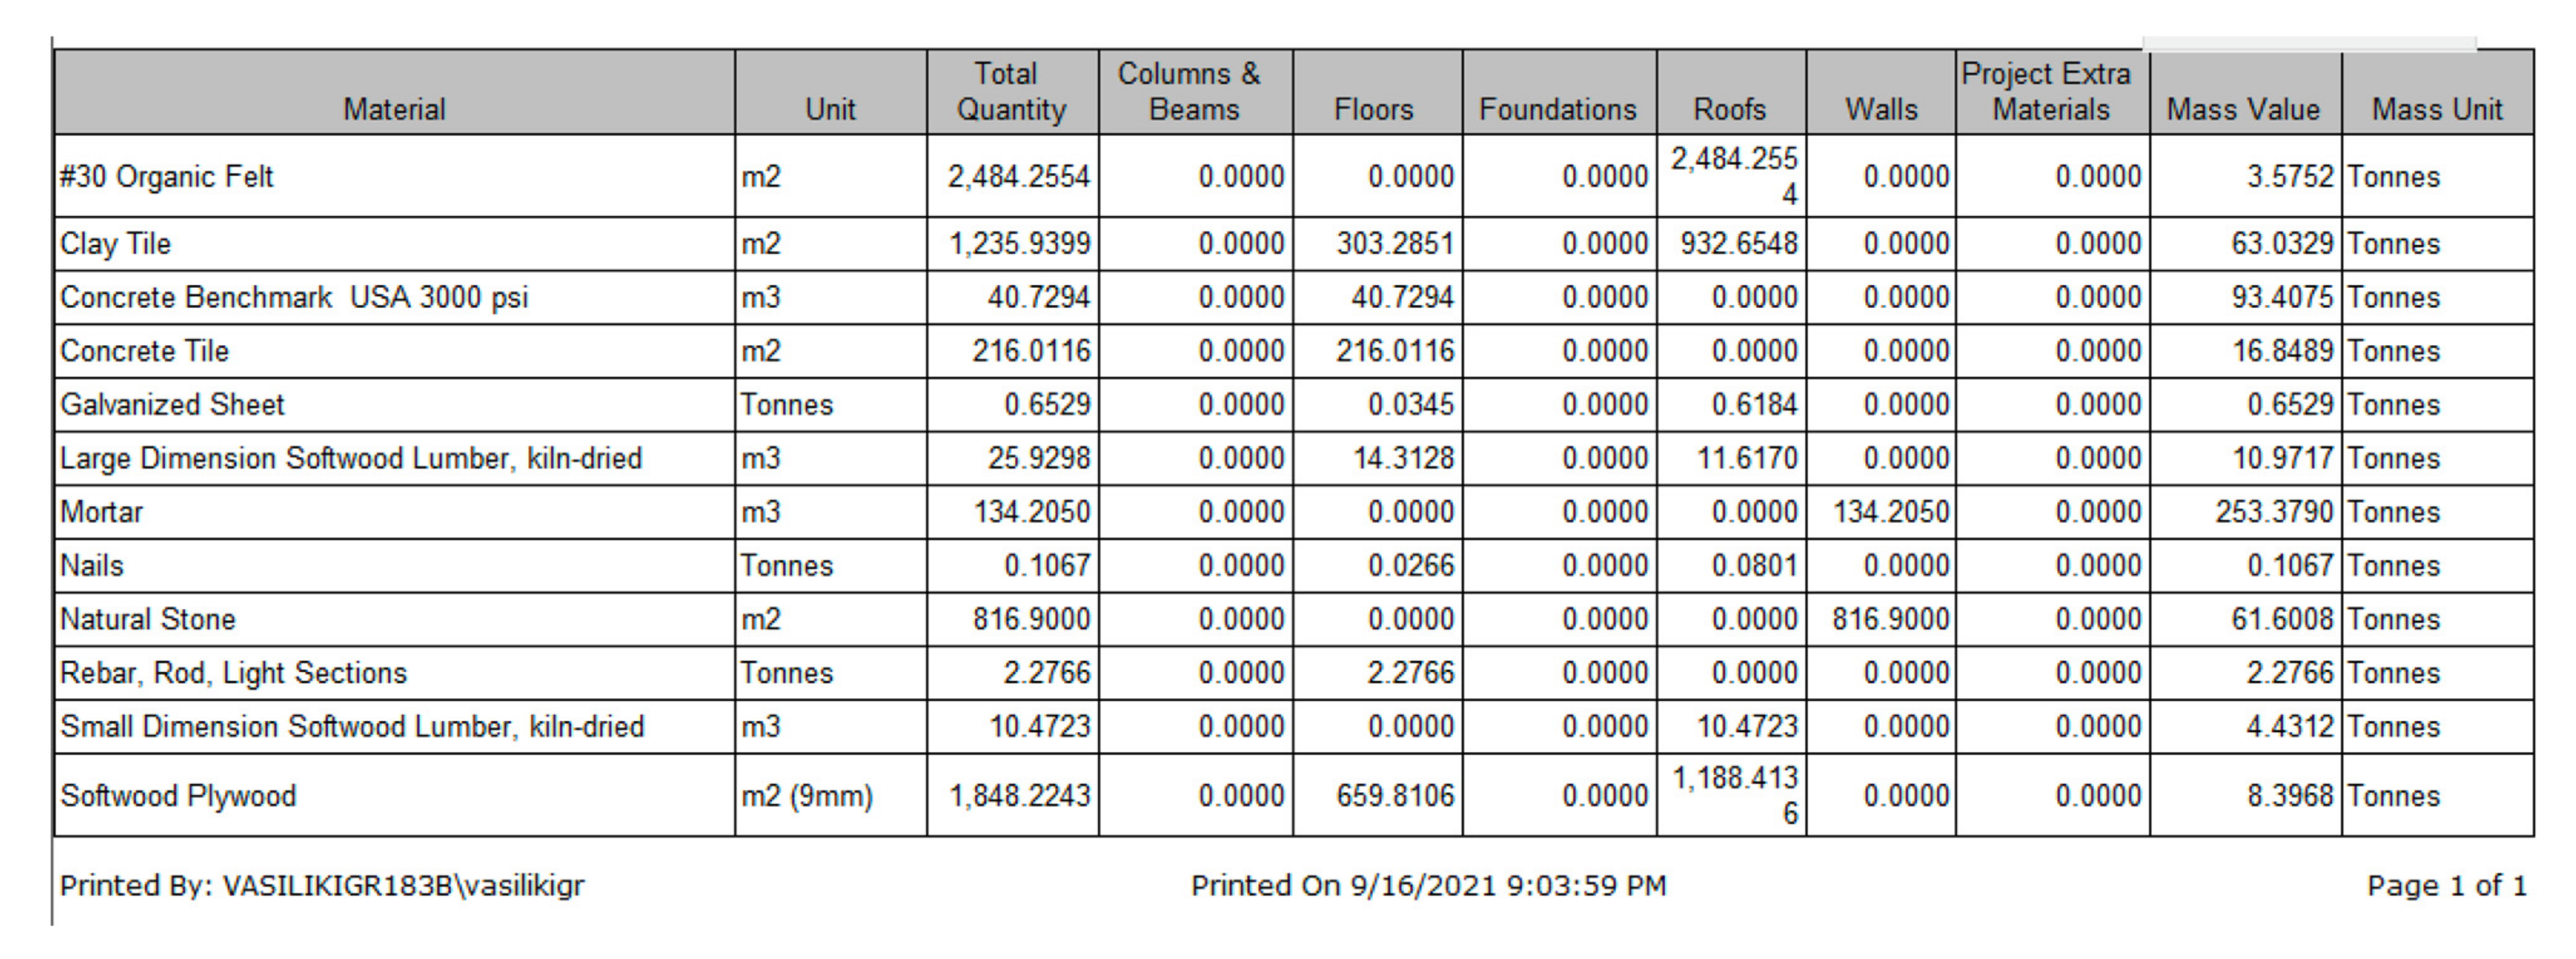Click the Softwood Plywood material name
The height and width of the screenshot is (959, 2576).
click(178, 795)
